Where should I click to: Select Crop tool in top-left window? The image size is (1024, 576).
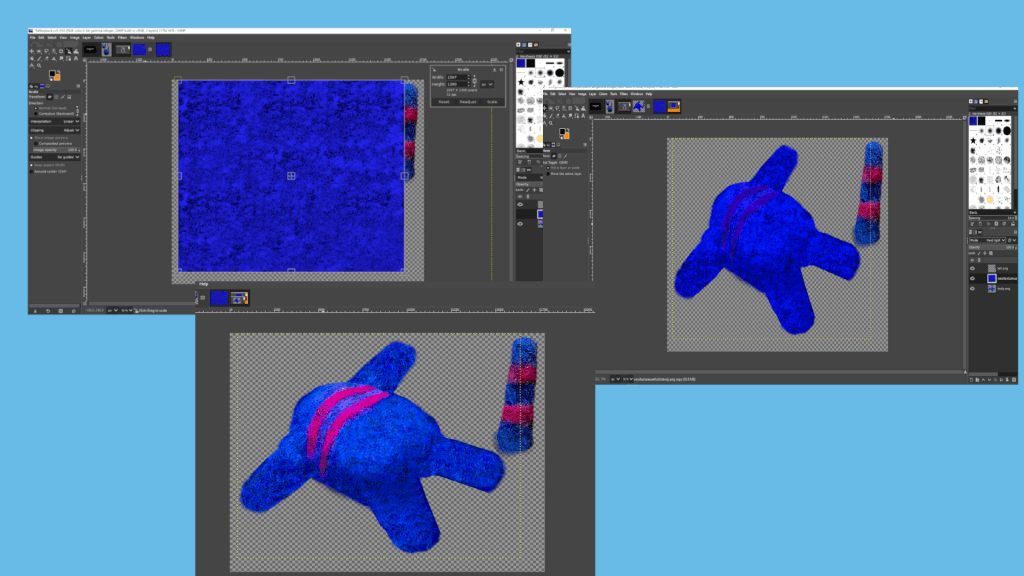[x=61, y=52]
